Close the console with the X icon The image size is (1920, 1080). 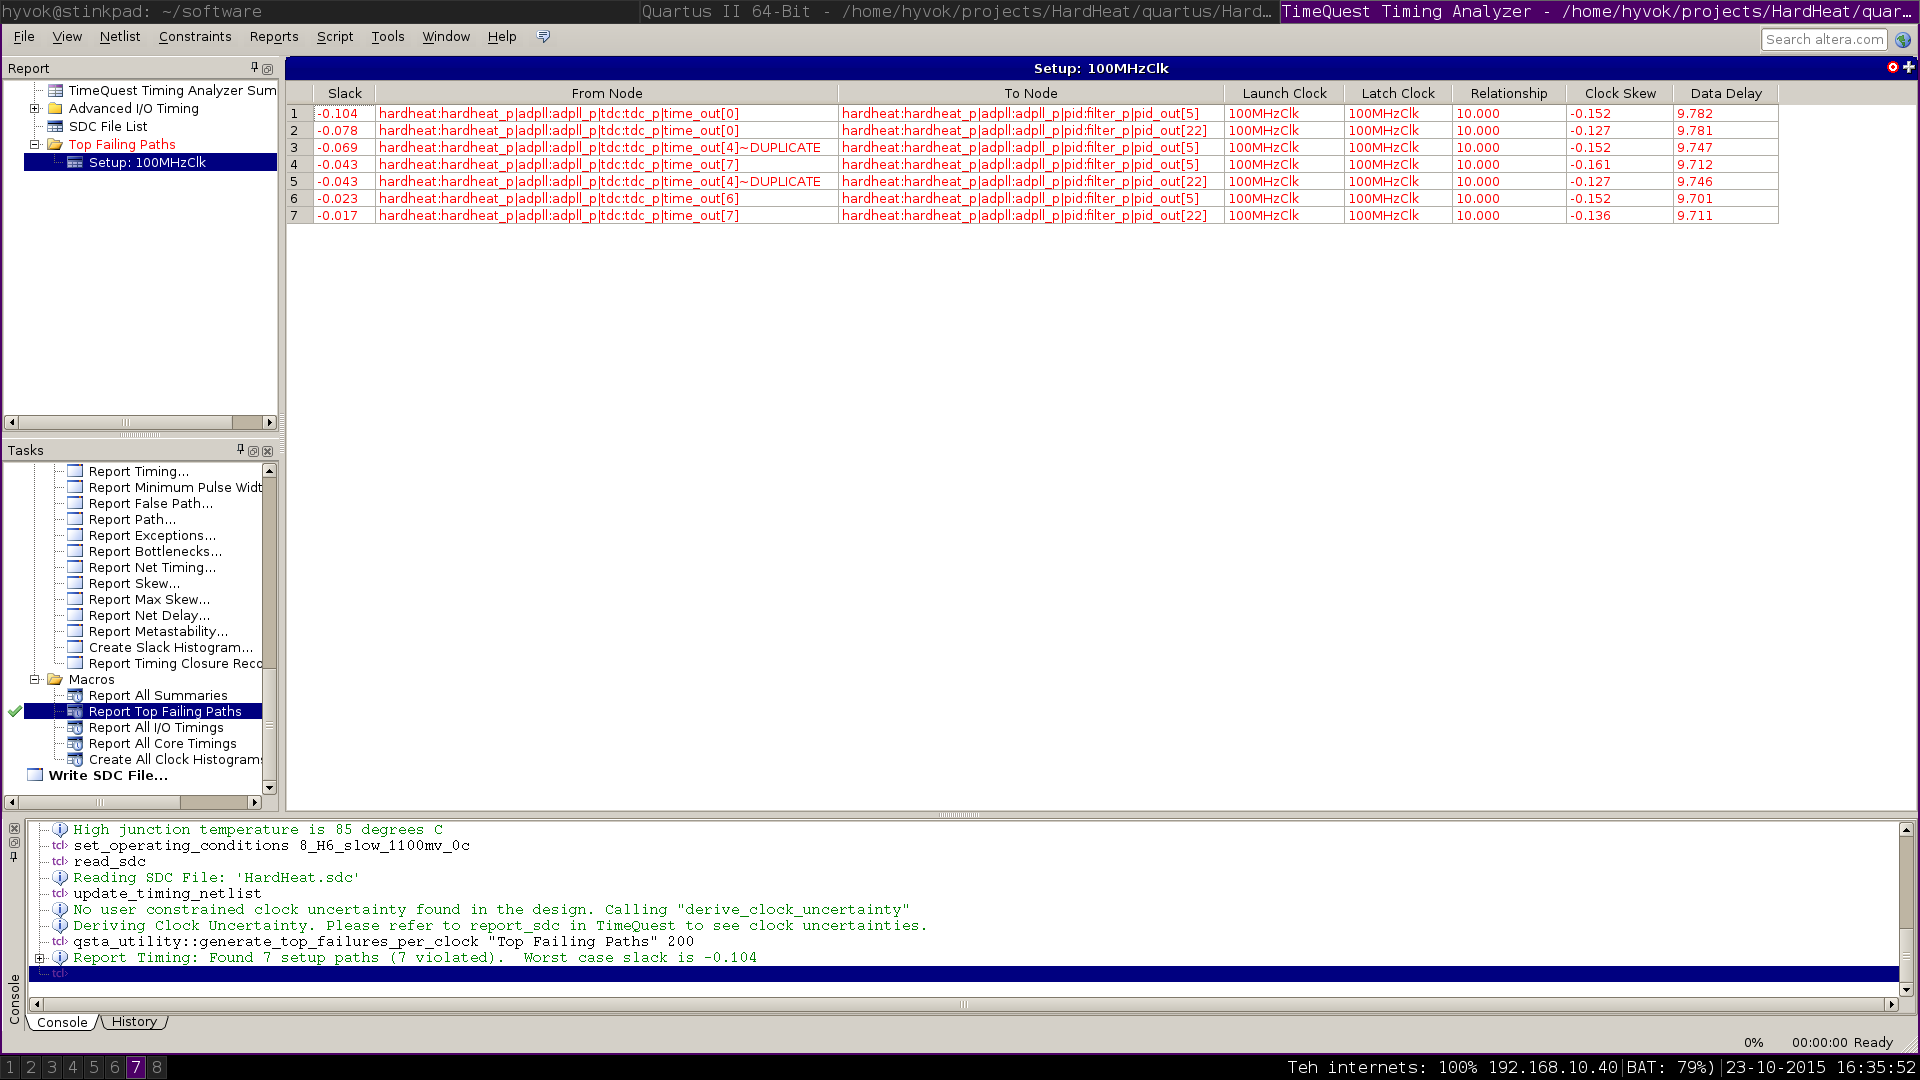pyautogui.click(x=14, y=829)
